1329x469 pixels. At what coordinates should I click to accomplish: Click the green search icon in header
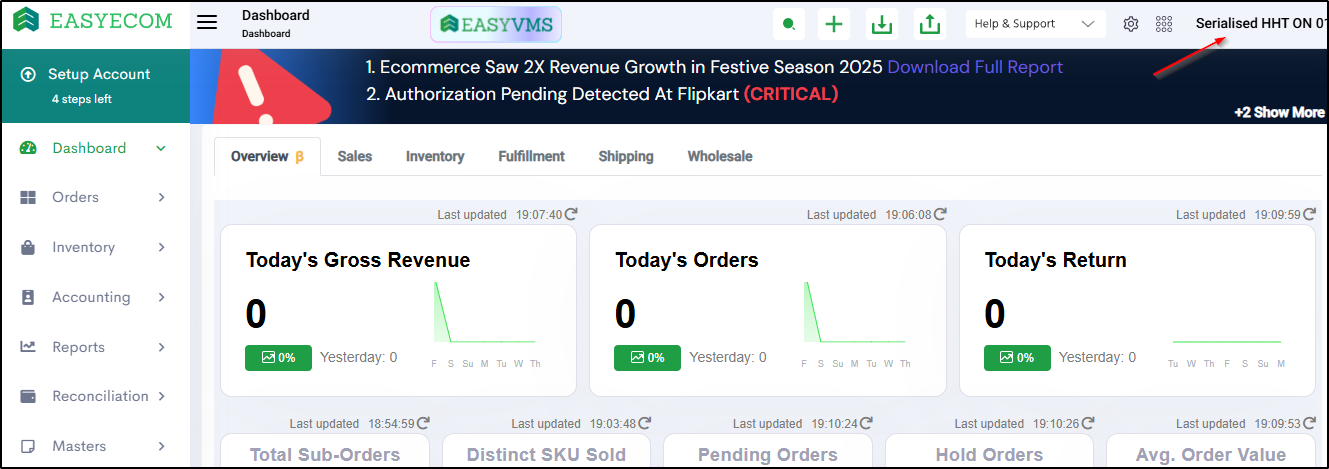pyautogui.click(x=790, y=25)
